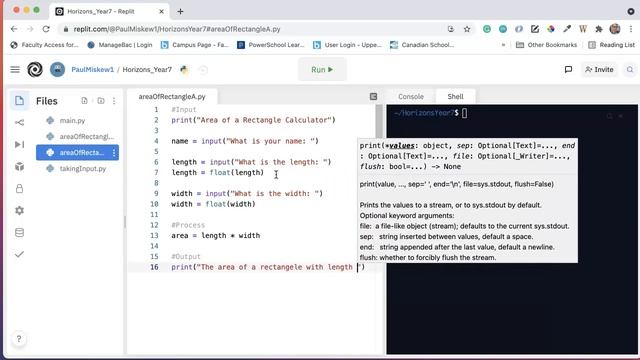The image size is (640, 360).
Task: Open the chat speech-bubble icon
Action: [568, 69]
